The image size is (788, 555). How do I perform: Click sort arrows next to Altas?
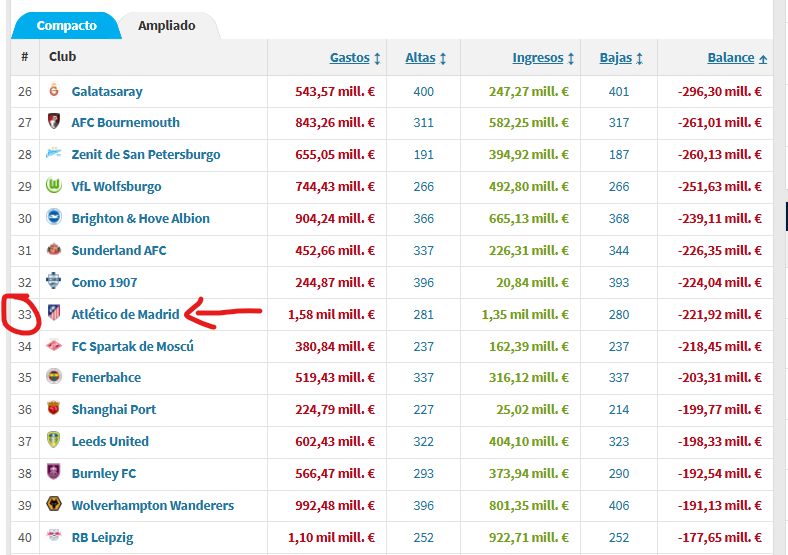click(443, 58)
